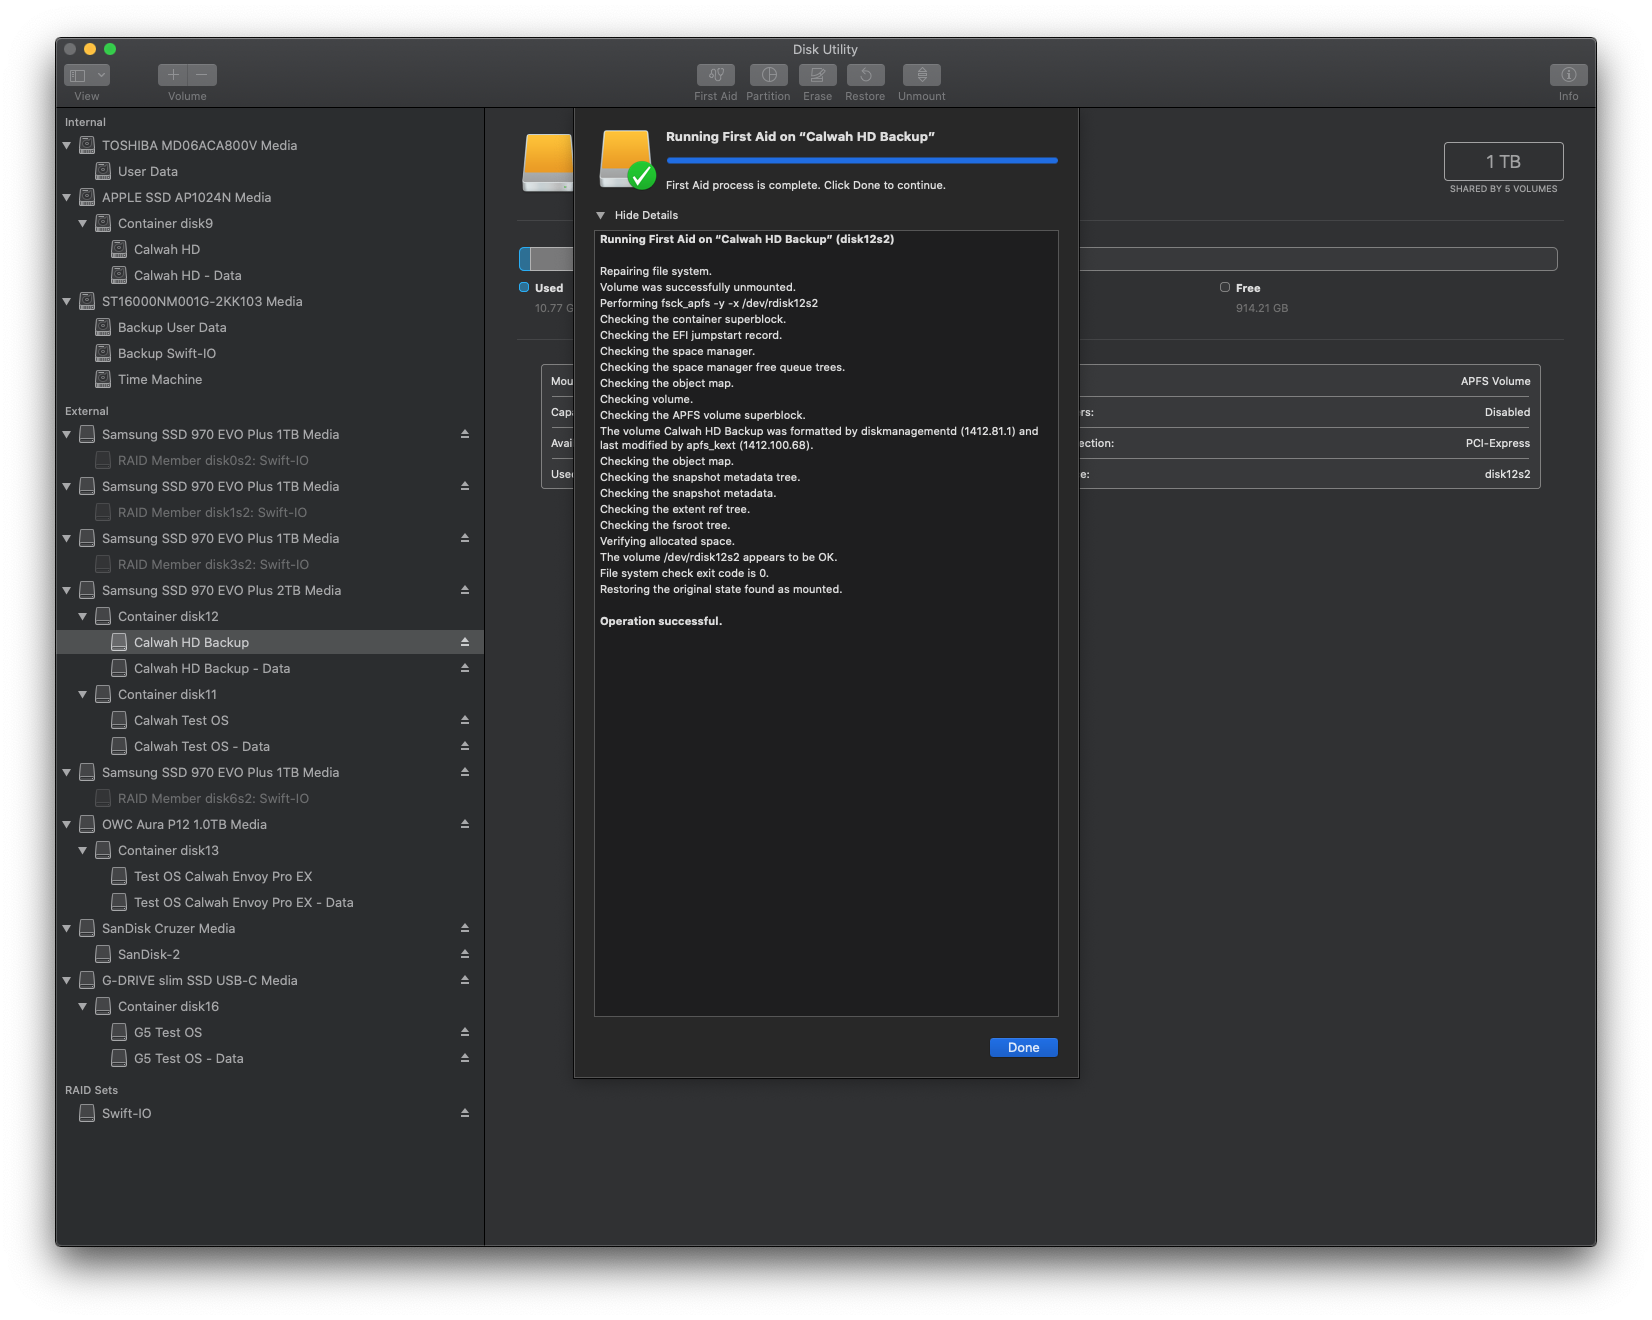Screen dimensions: 1652x1320
Task: Click Done to close First Aid
Action: (1023, 1047)
